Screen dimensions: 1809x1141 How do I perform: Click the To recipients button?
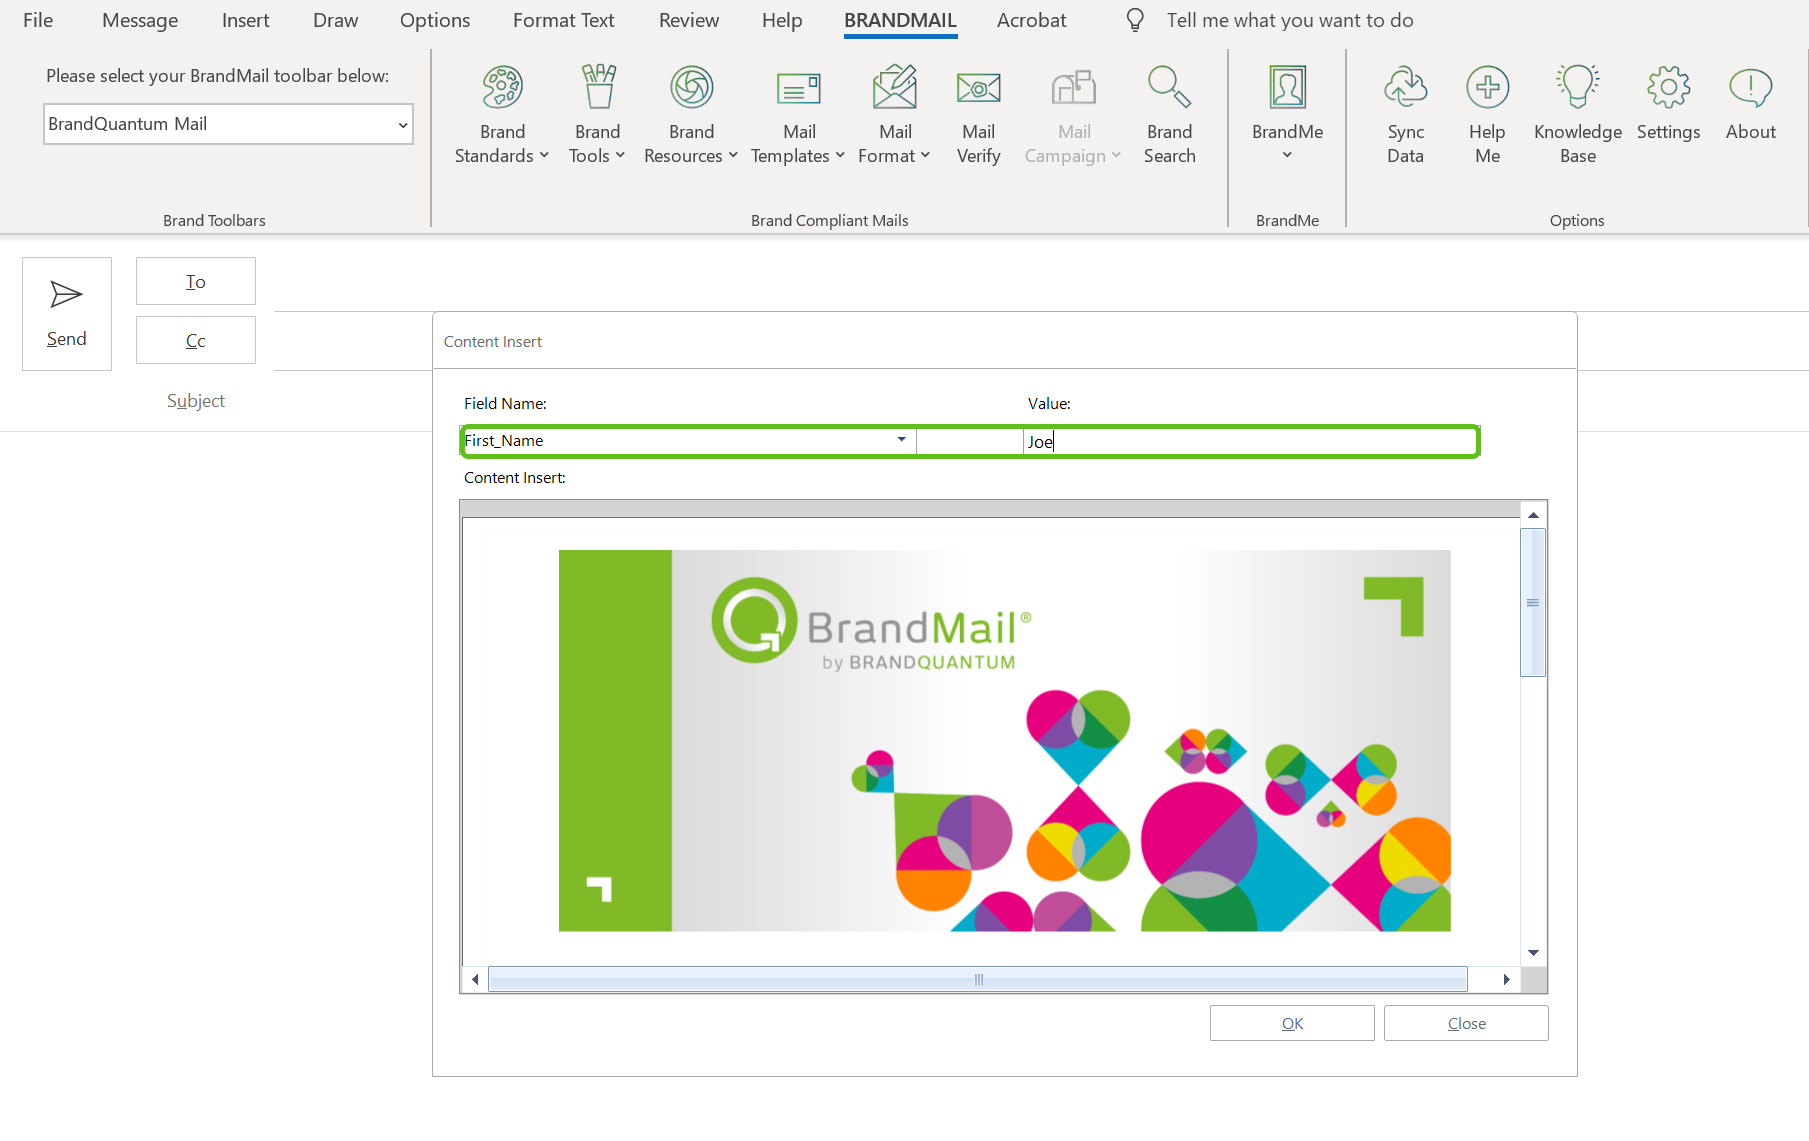coord(196,281)
